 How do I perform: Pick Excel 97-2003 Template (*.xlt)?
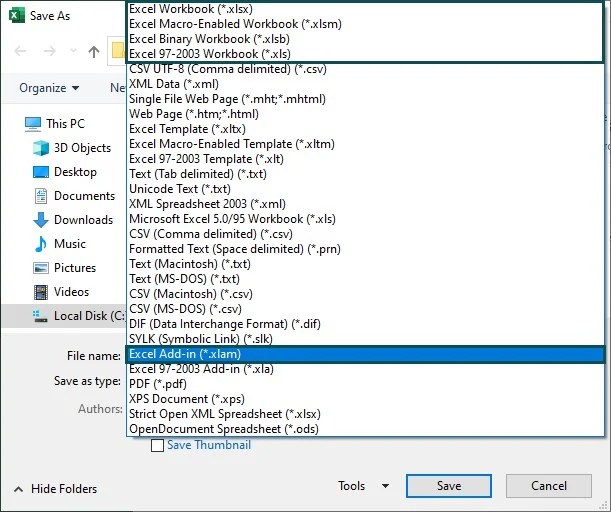point(366,159)
